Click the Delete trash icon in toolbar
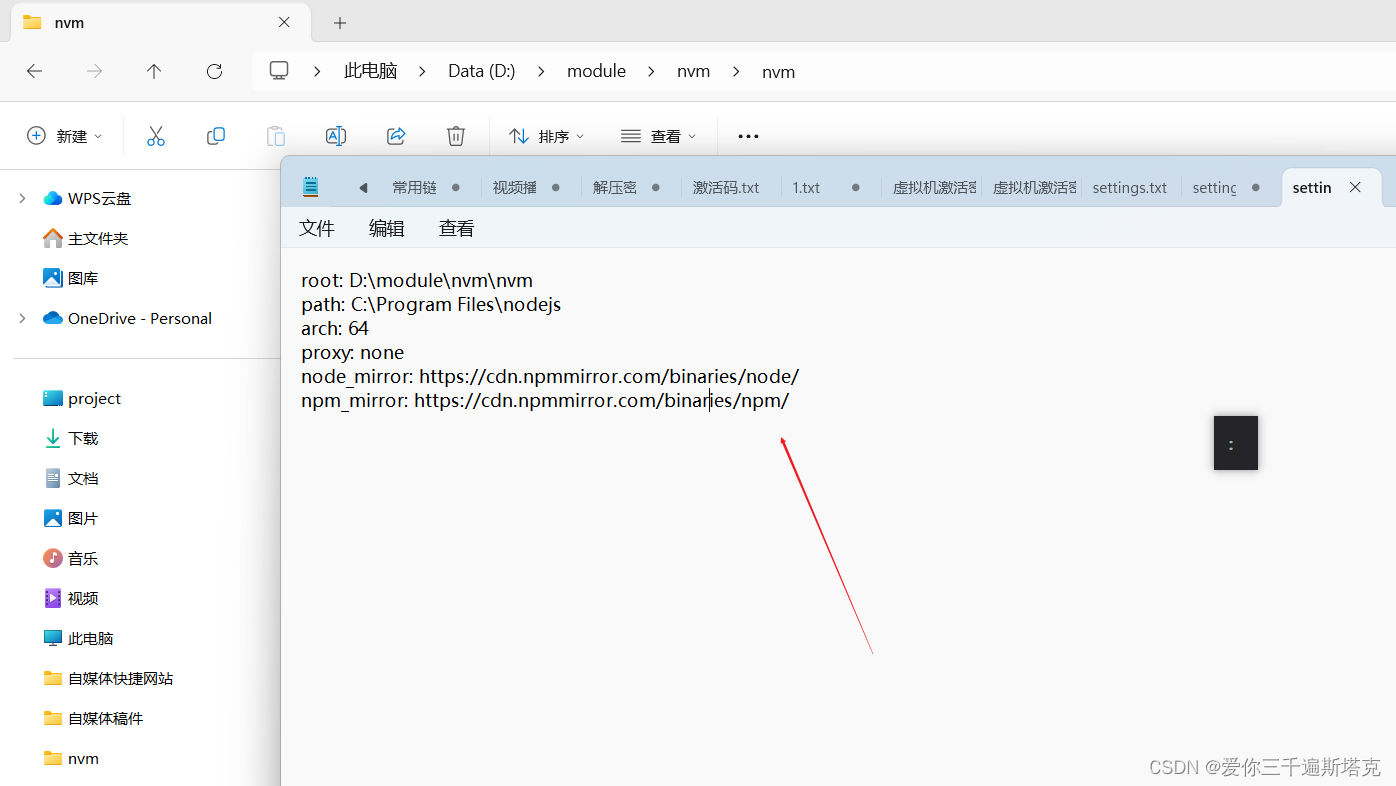1396x786 pixels. click(x=456, y=135)
